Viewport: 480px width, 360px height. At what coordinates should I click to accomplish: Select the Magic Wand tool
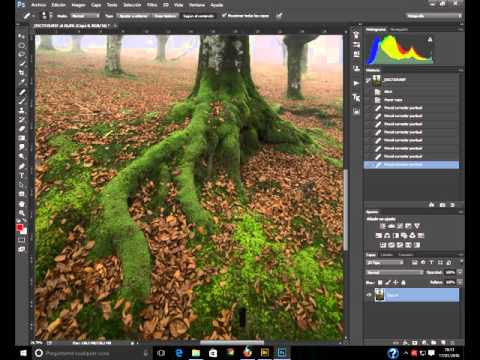pos(22,63)
